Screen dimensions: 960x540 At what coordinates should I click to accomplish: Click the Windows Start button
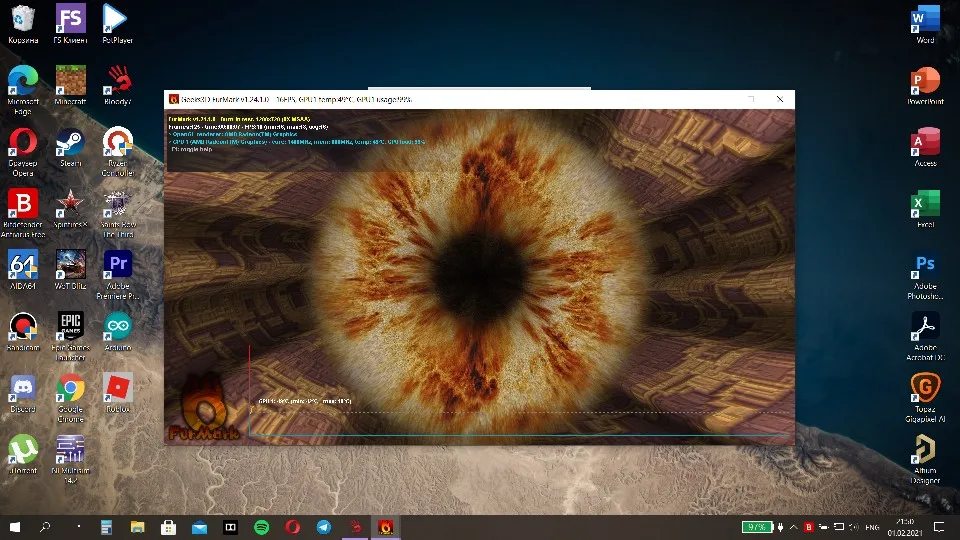(15, 527)
